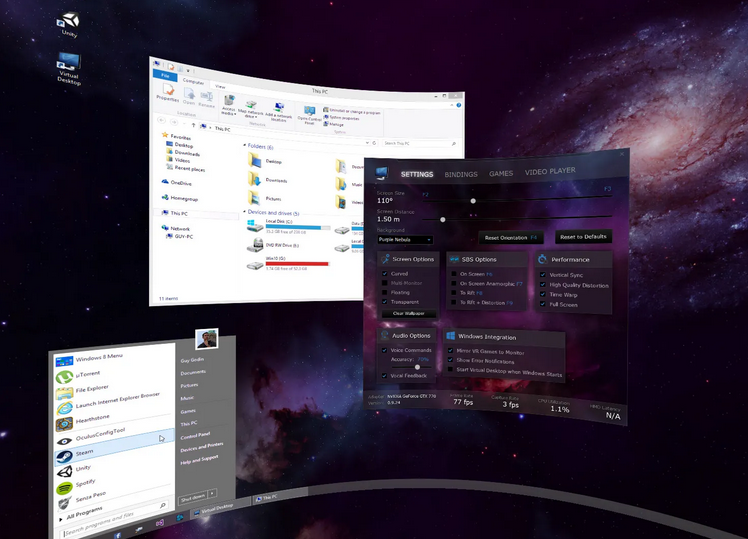
Task: Collapse the File Explorer ribbon chevron
Action: coord(452,105)
